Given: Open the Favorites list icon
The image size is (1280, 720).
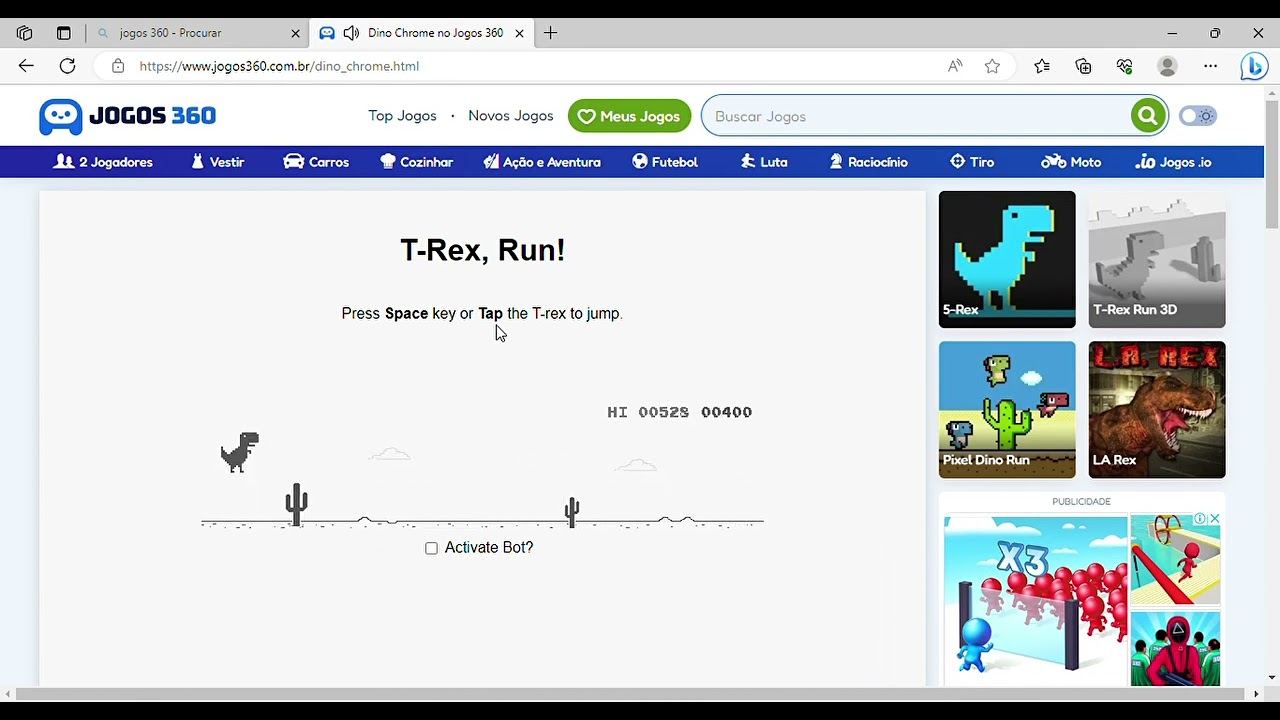Looking at the screenshot, I should point(1042,66).
